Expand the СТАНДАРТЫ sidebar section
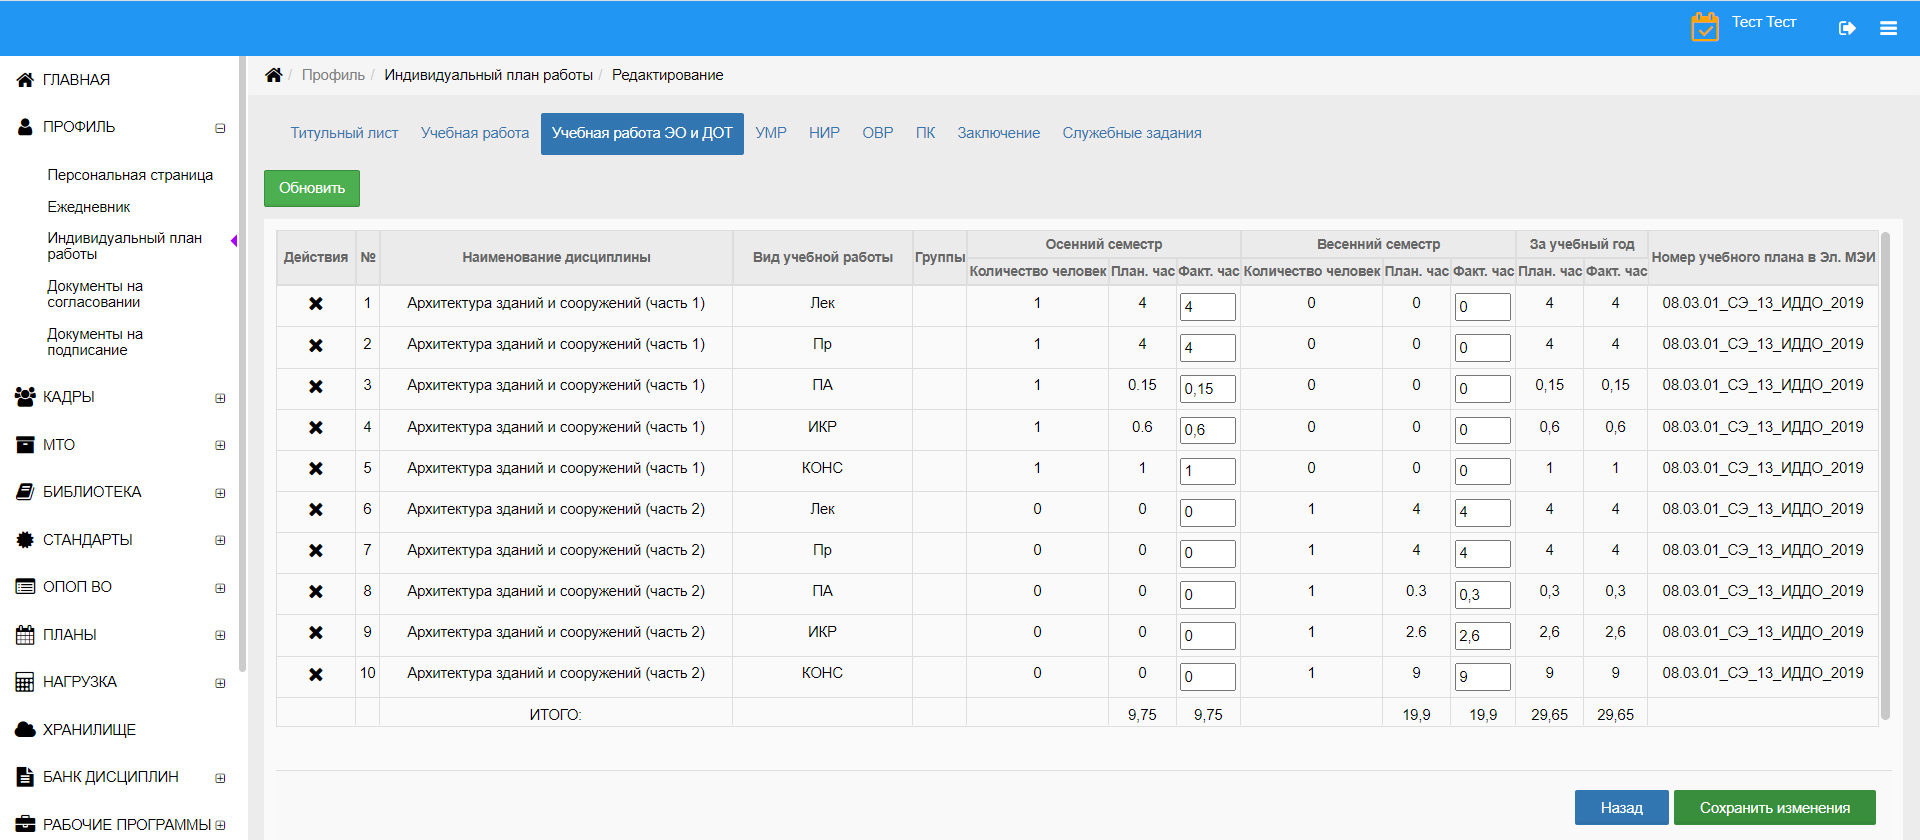The image size is (1920, 840). [220, 540]
